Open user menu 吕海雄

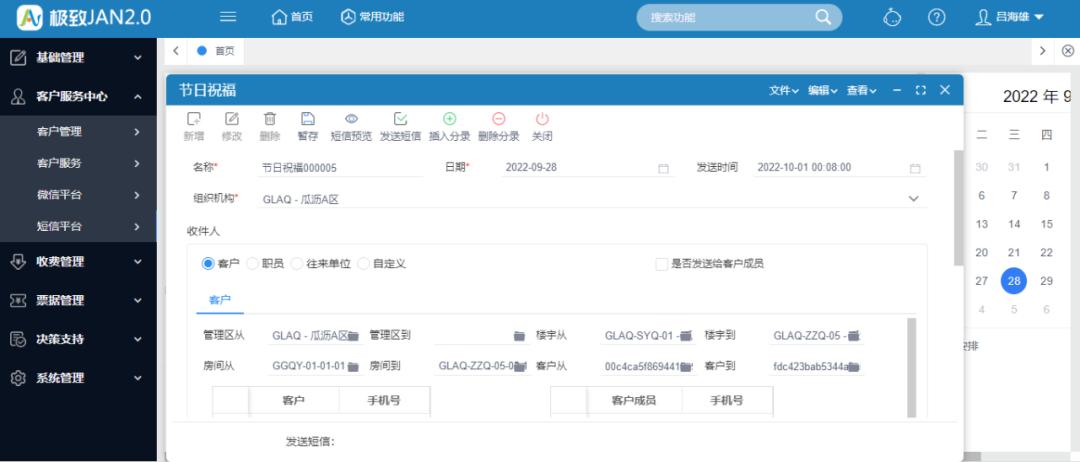click(1010, 17)
